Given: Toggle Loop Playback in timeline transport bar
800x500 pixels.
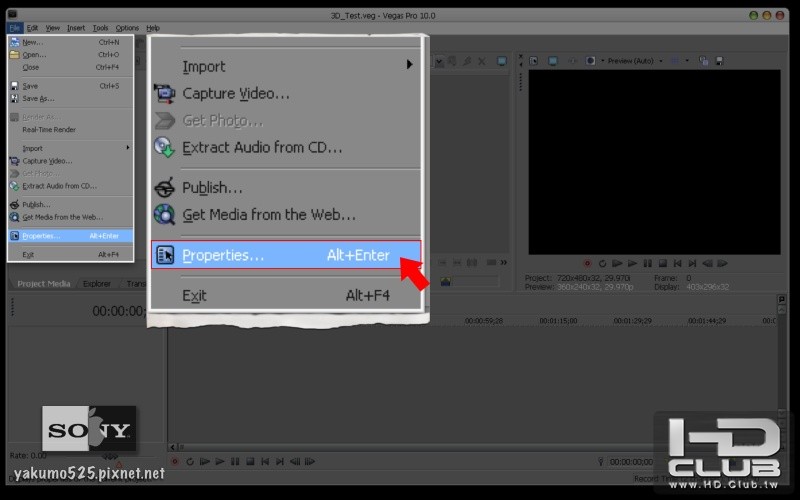Looking at the screenshot, I should pyautogui.click(x=190, y=461).
